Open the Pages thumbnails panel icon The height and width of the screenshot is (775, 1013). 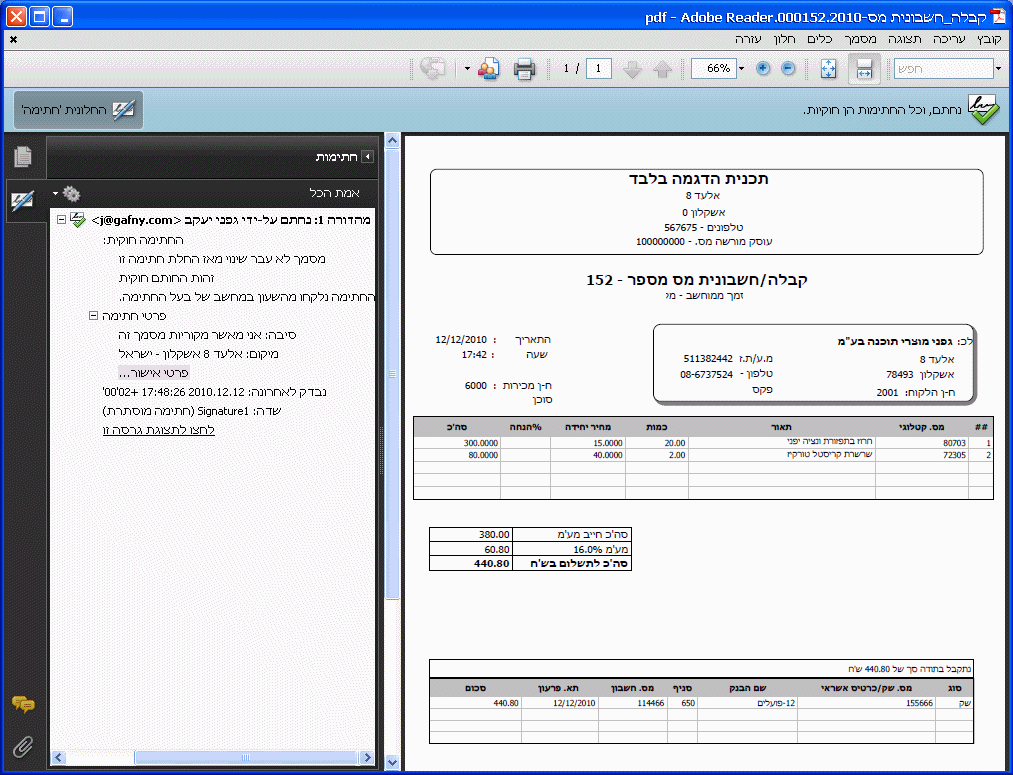pyautogui.click(x=23, y=157)
